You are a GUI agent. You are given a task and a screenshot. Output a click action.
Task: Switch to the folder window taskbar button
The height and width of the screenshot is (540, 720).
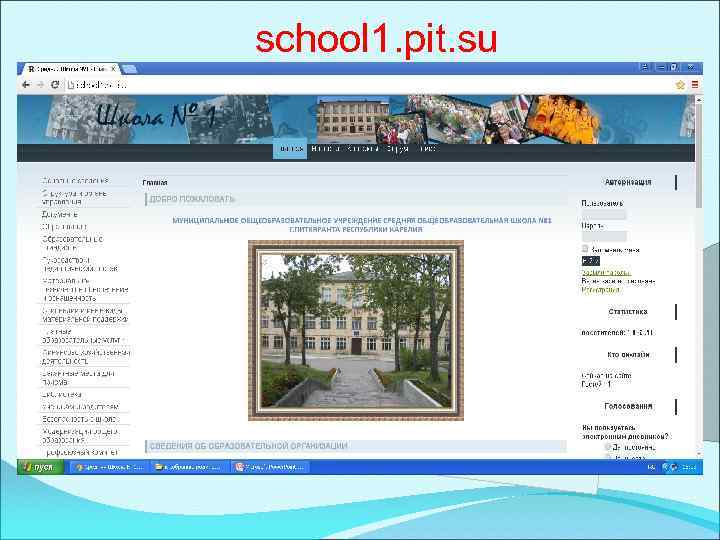[190, 467]
